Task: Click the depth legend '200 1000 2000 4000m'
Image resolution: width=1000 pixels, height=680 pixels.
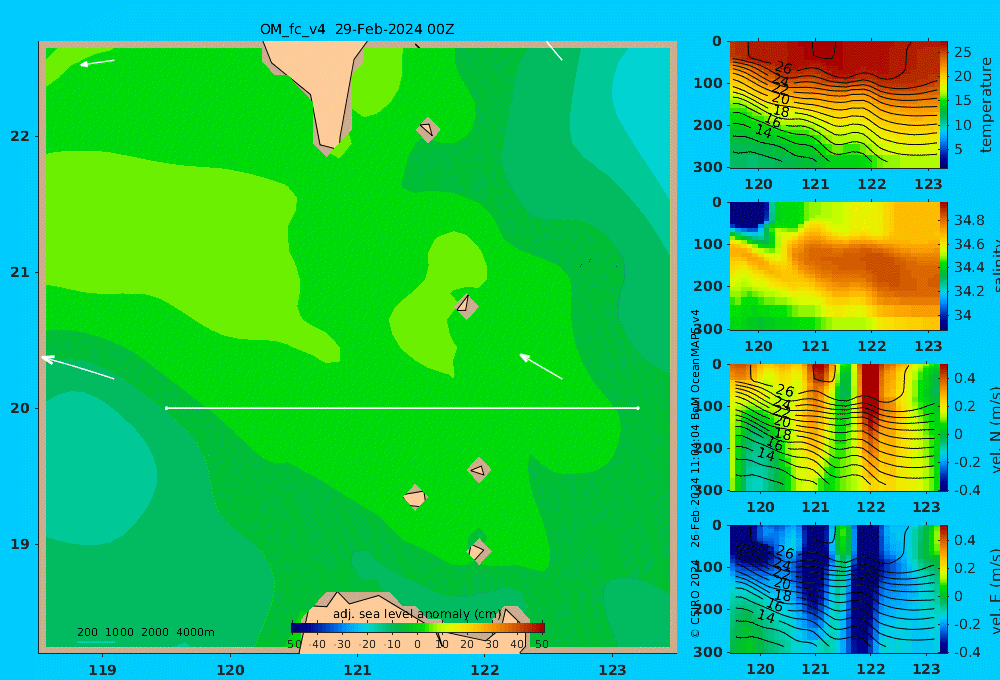Action: point(146,632)
